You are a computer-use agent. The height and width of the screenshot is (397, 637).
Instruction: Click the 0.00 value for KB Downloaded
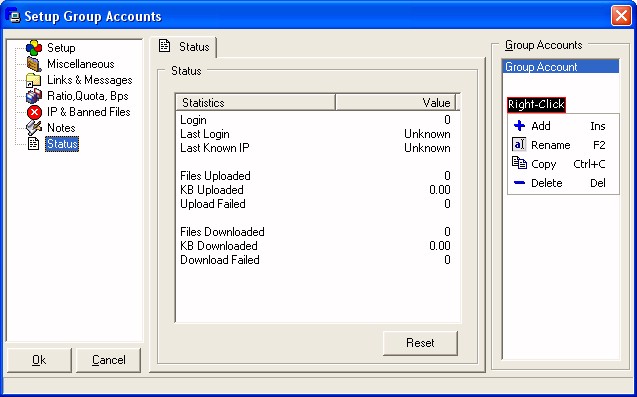440,246
